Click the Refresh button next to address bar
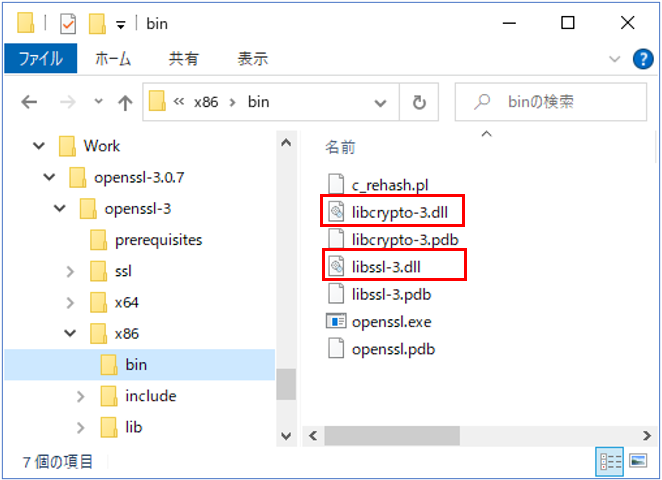 (419, 102)
